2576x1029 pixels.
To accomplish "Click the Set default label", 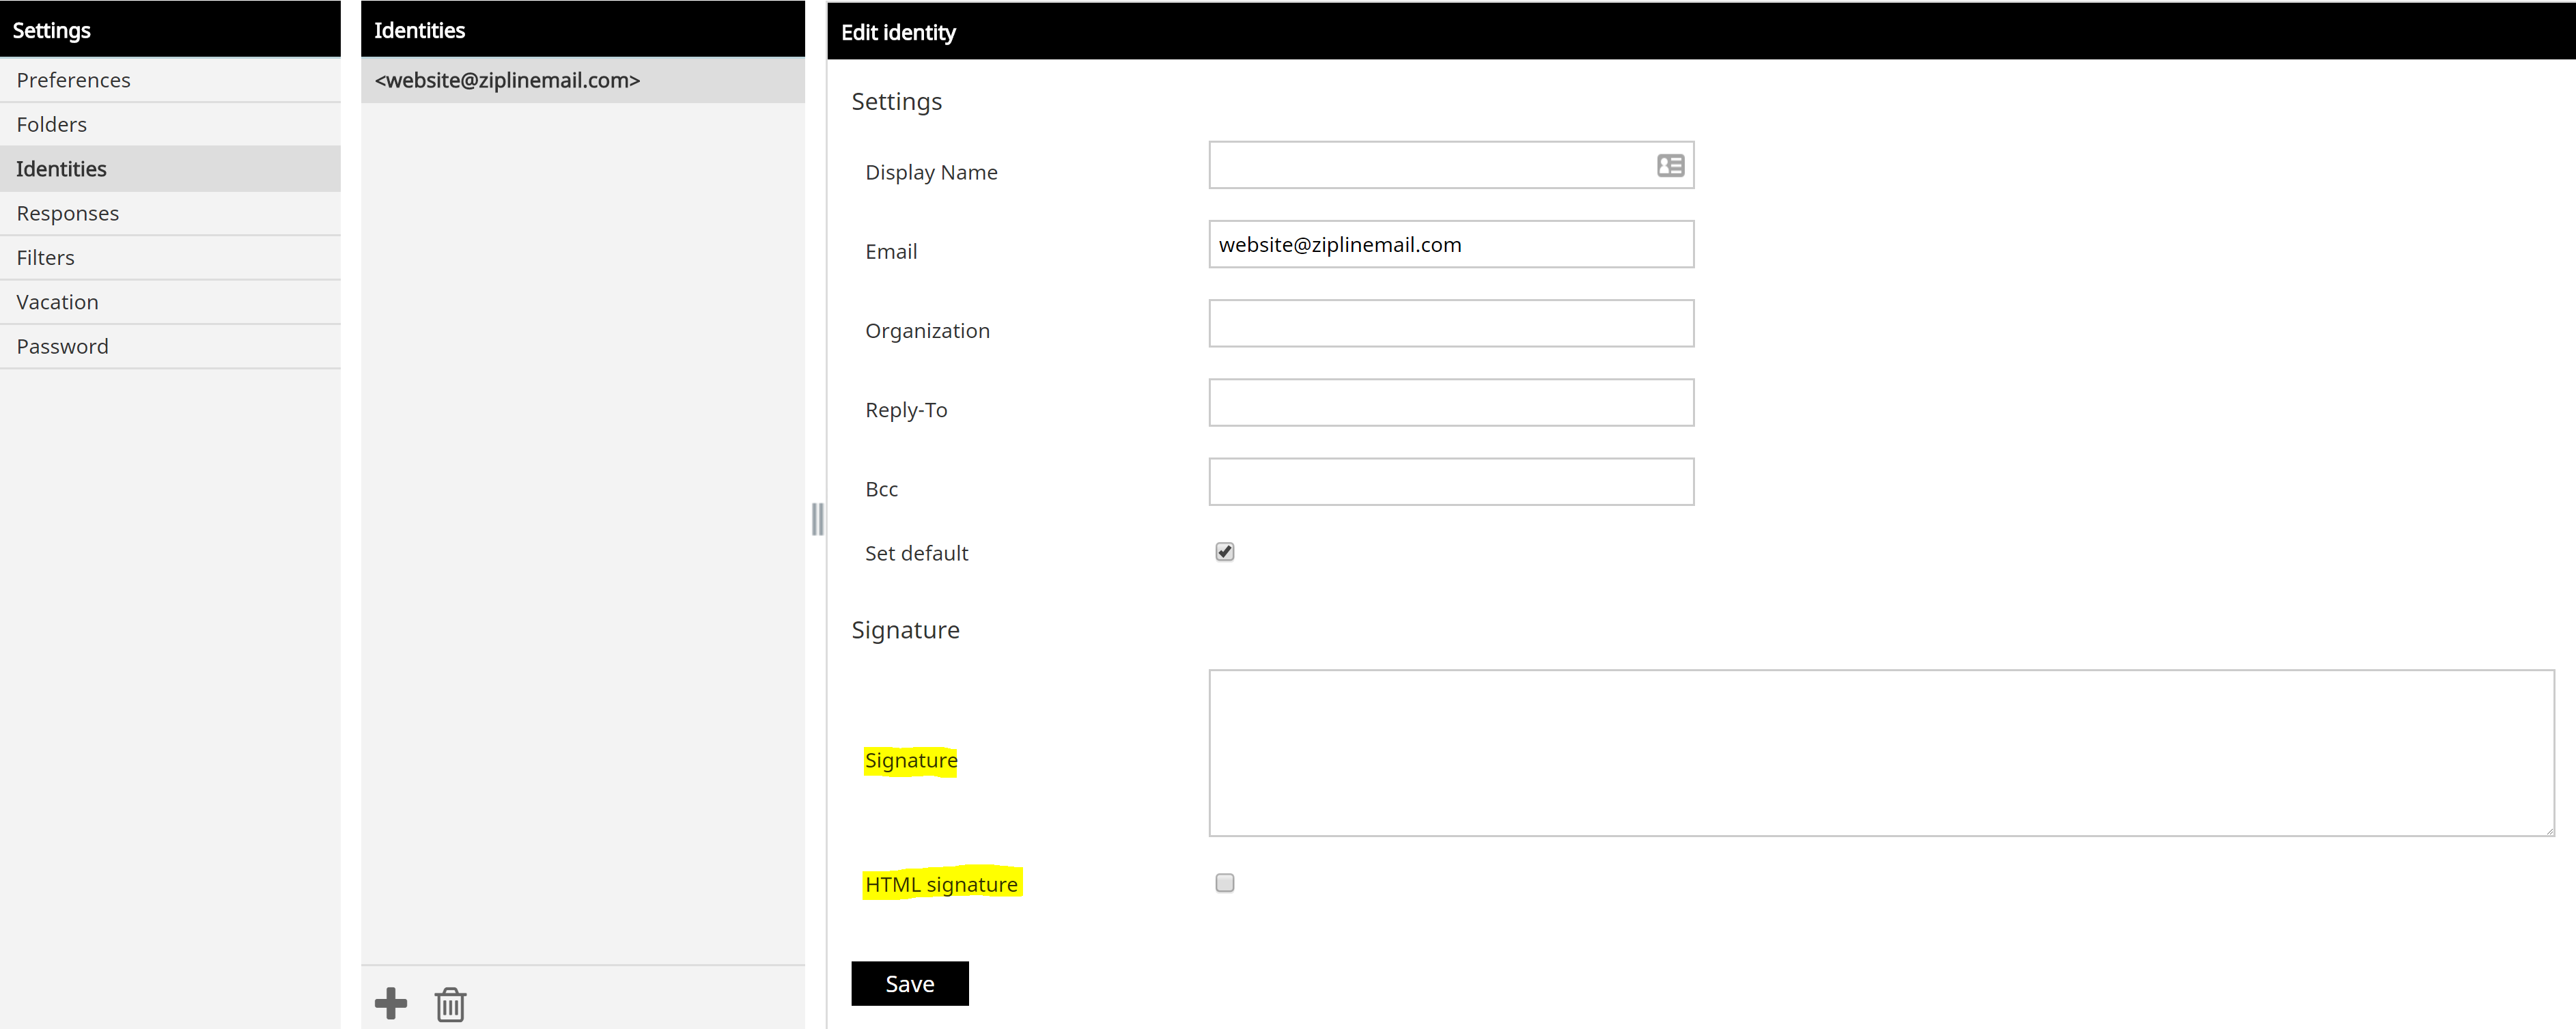I will pyautogui.click(x=916, y=553).
